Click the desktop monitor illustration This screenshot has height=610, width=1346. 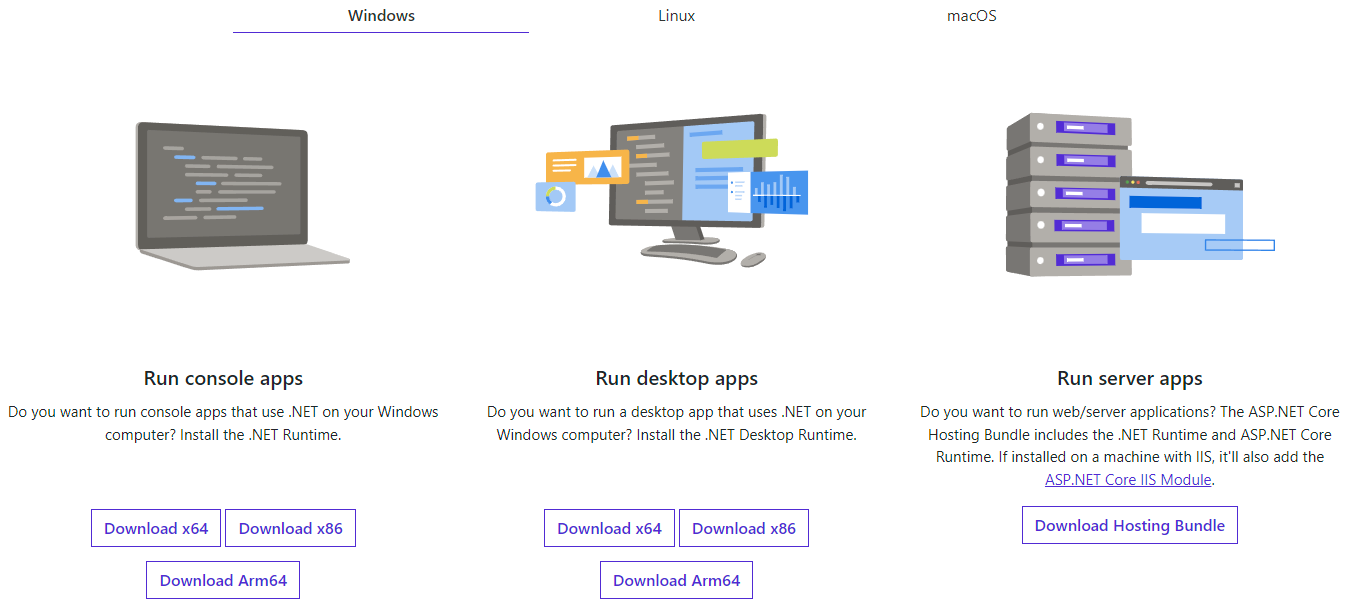click(x=672, y=190)
